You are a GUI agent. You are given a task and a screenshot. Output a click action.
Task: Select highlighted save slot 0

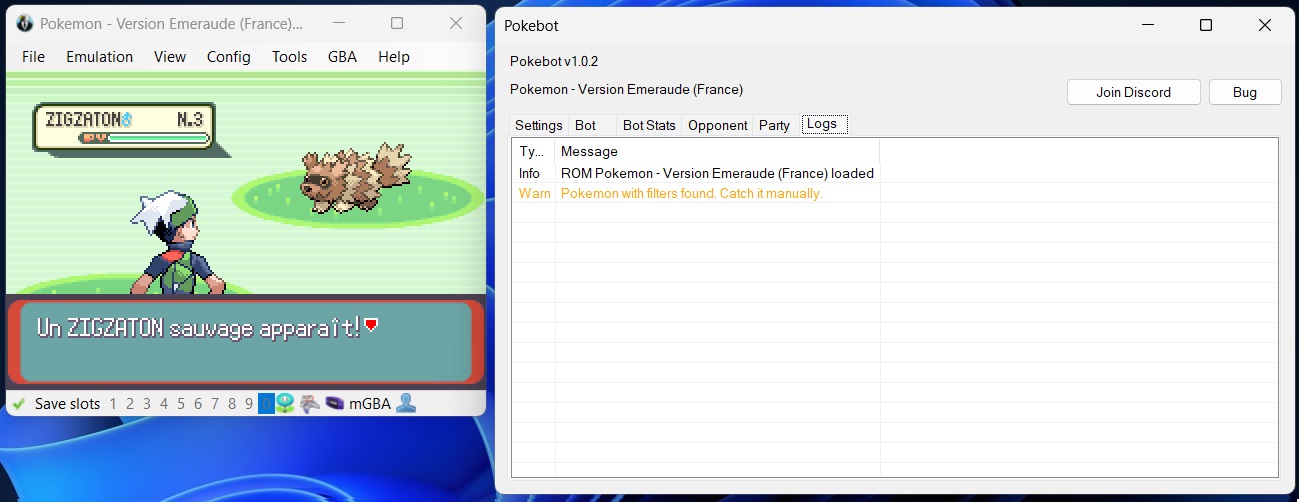click(266, 404)
